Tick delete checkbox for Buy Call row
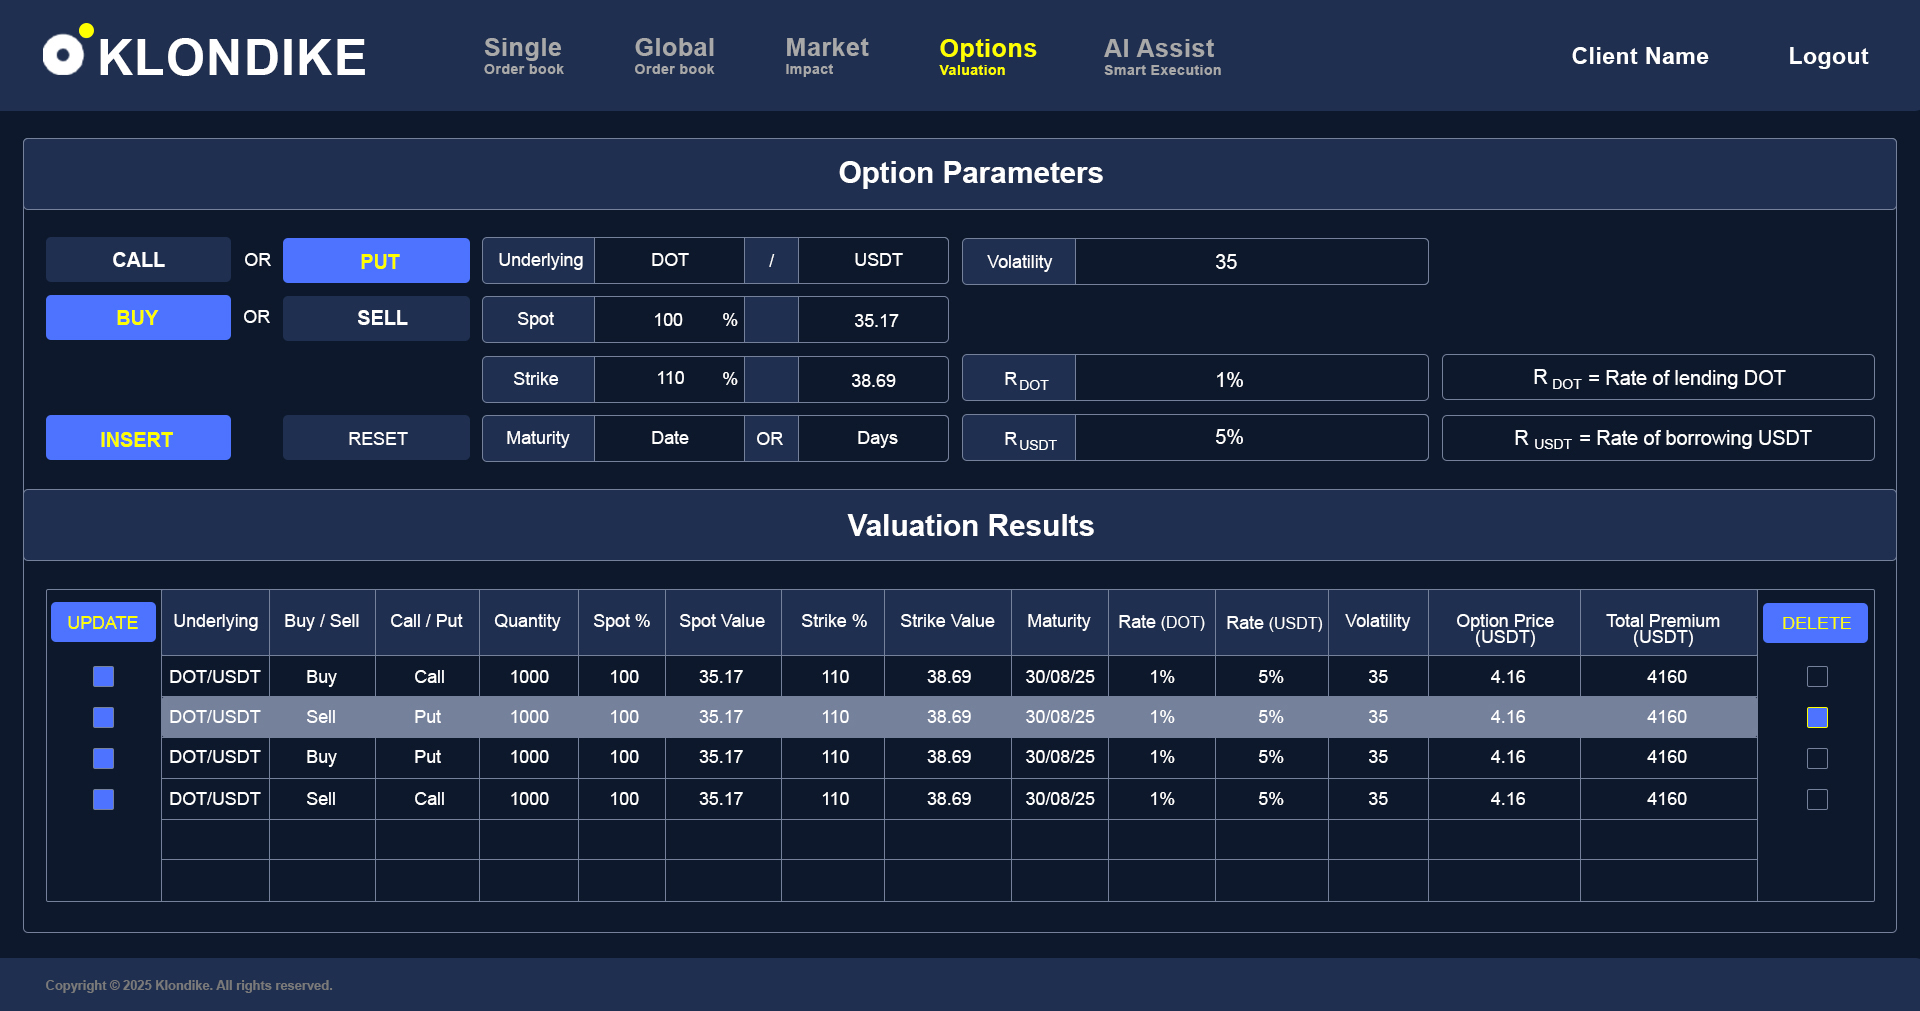This screenshot has width=1920, height=1011. pyautogui.click(x=1817, y=677)
